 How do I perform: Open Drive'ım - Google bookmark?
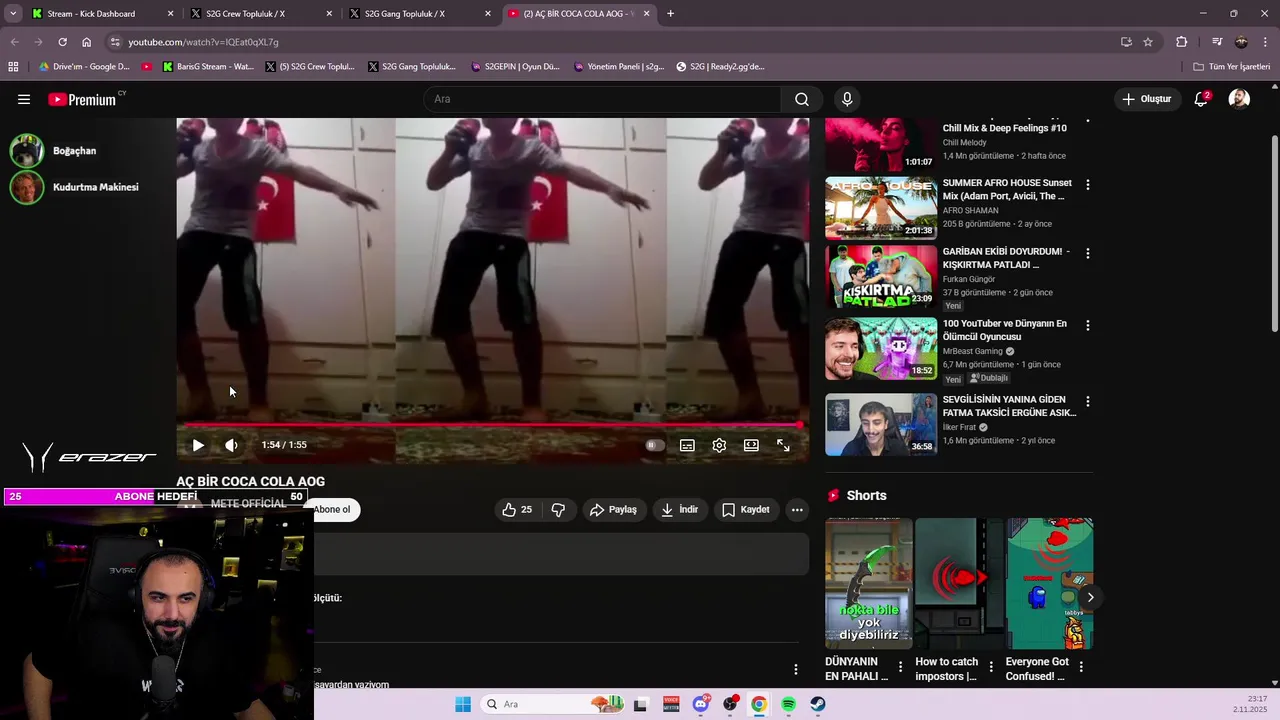[83, 67]
